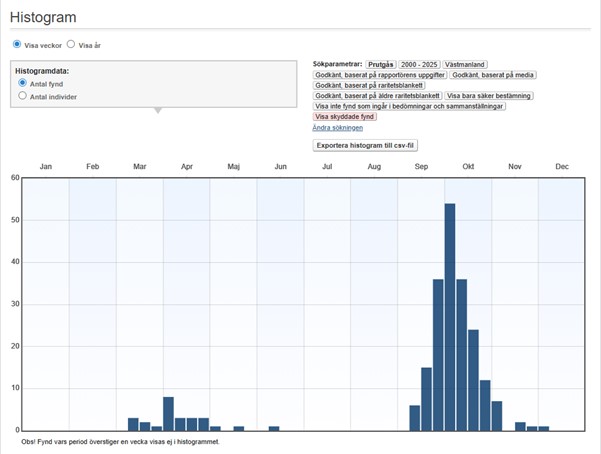Click the '2000 - 2025' period tag
The height and width of the screenshot is (454, 601).
pyautogui.click(x=420, y=64)
